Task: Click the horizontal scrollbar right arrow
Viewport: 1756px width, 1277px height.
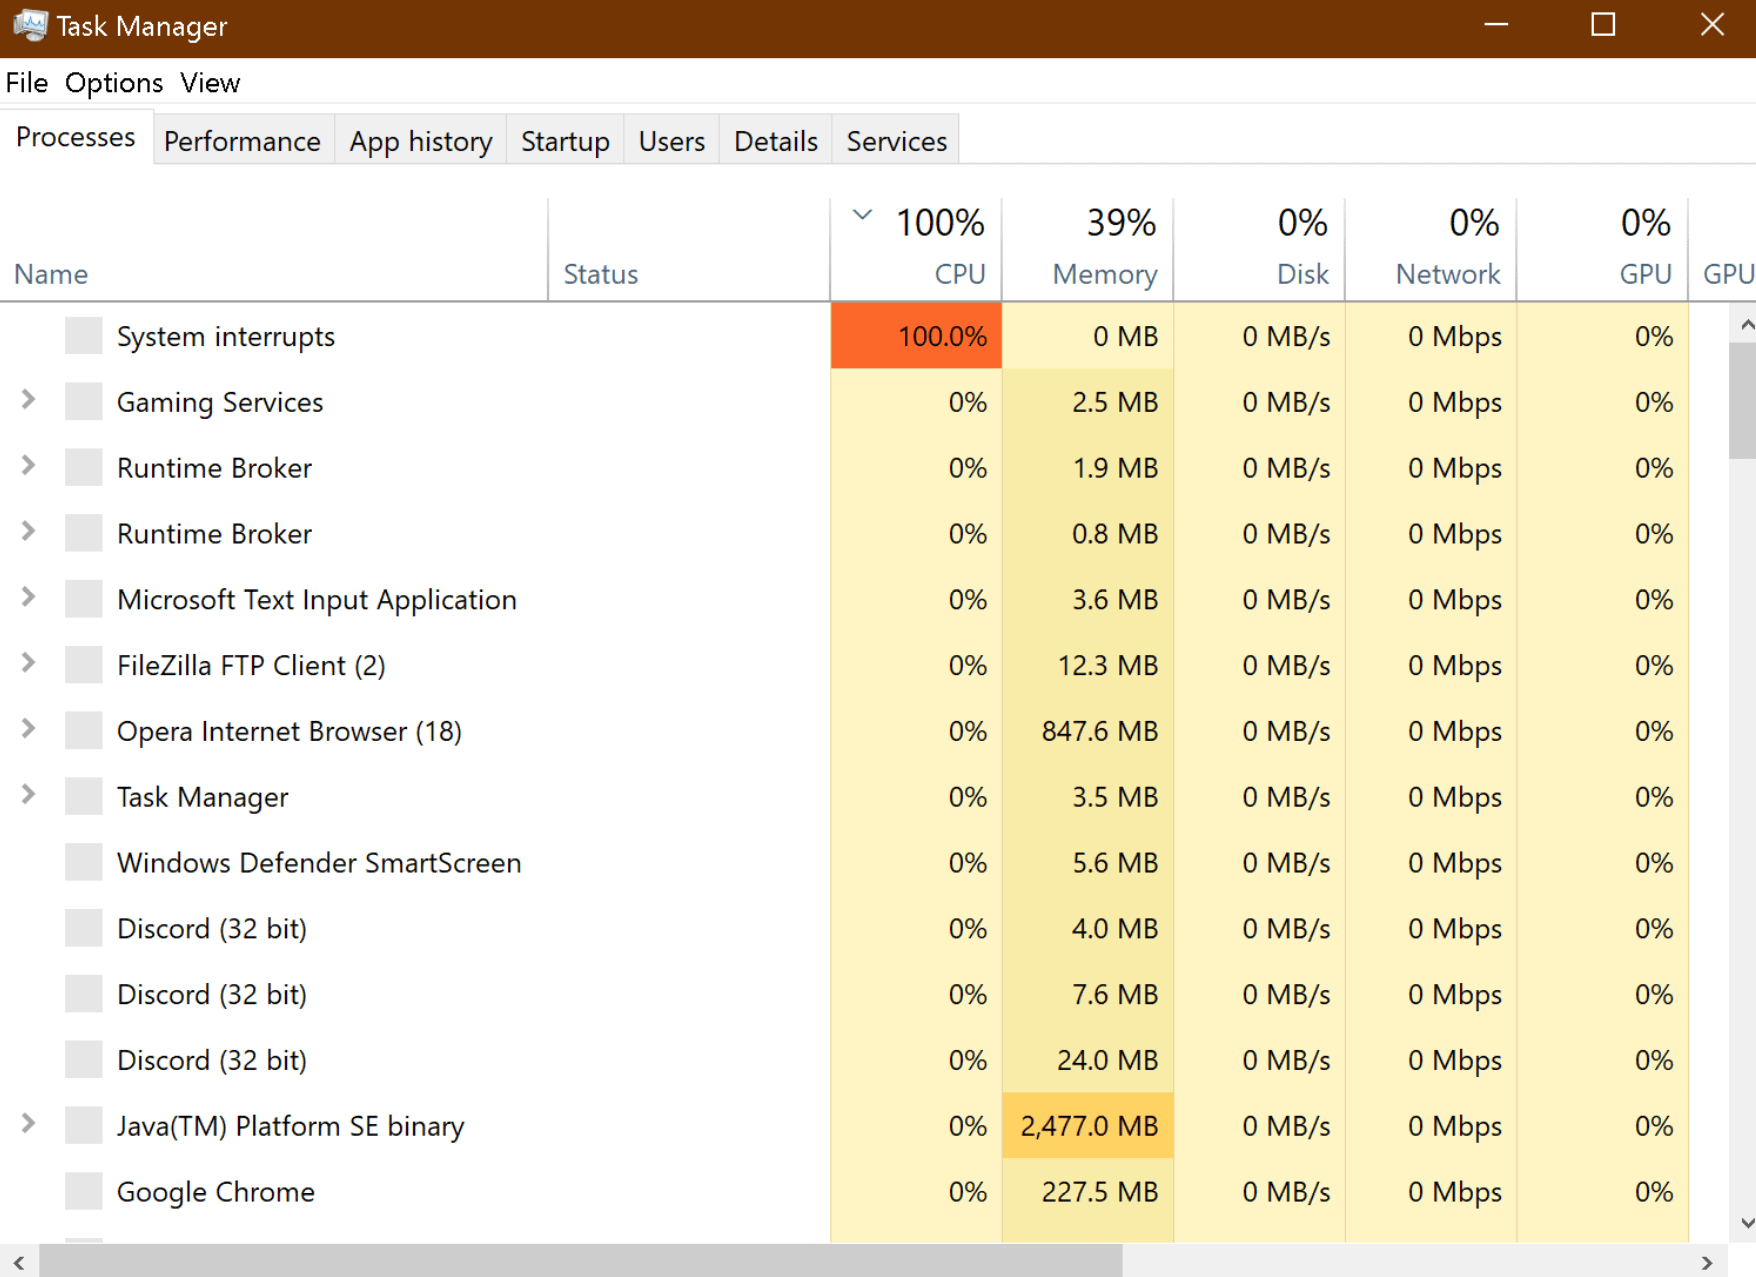Action: pyautogui.click(x=1707, y=1263)
